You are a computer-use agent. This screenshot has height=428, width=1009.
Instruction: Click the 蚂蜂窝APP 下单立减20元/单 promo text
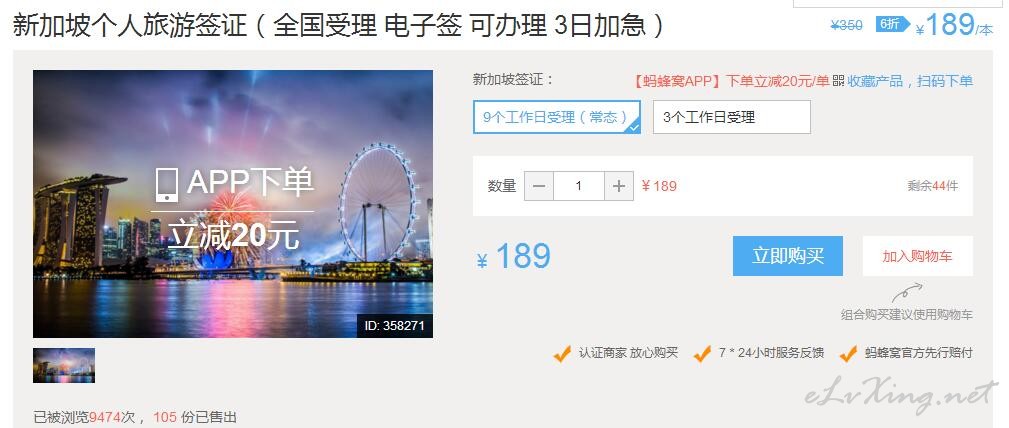[x=731, y=81]
